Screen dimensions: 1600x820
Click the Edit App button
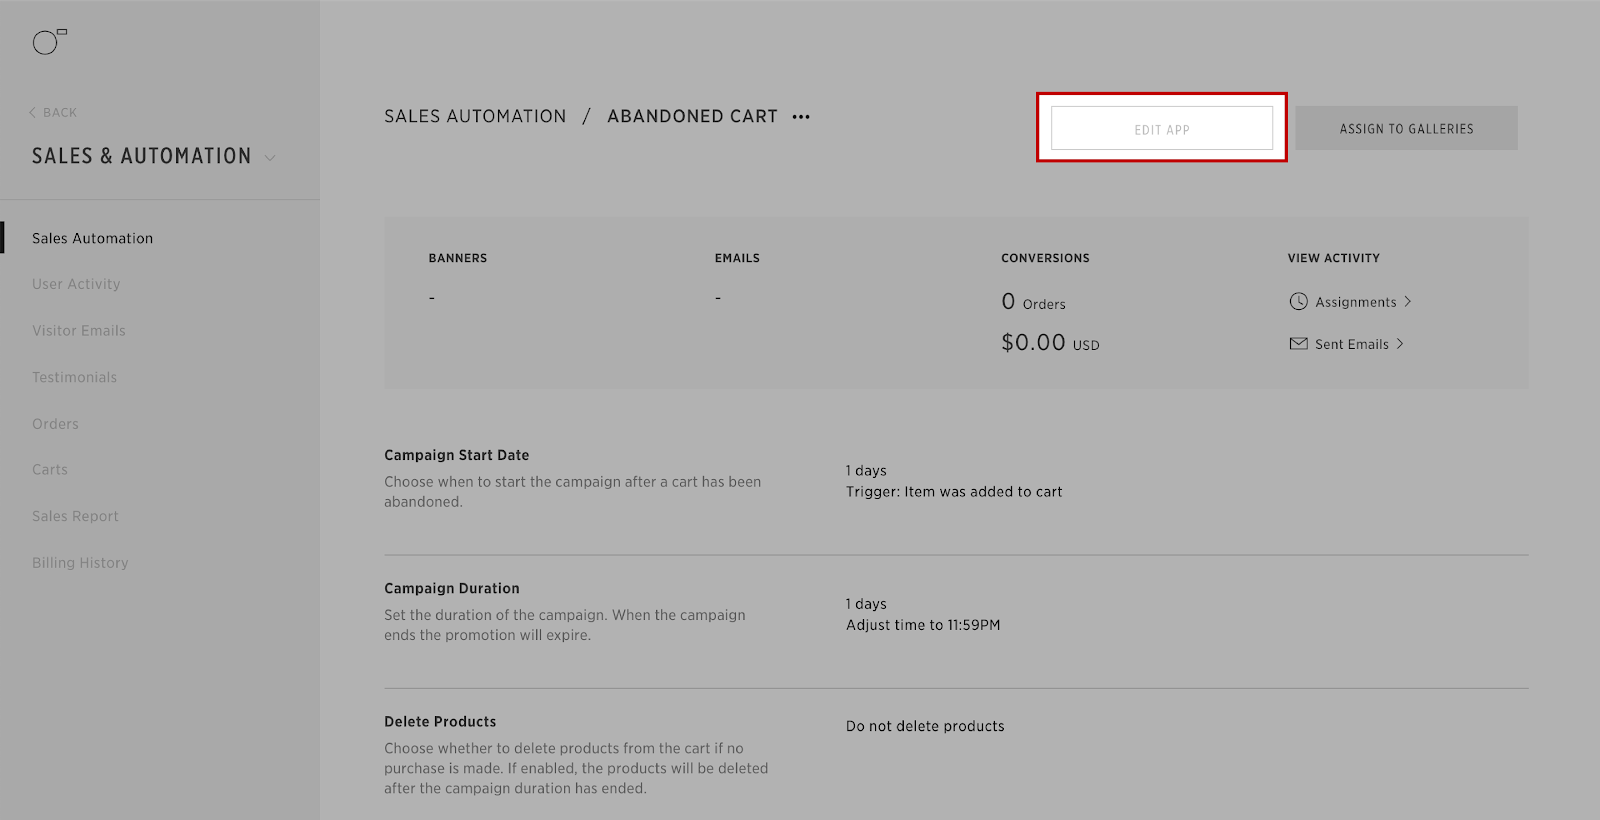pyautogui.click(x=1162, y=129)
